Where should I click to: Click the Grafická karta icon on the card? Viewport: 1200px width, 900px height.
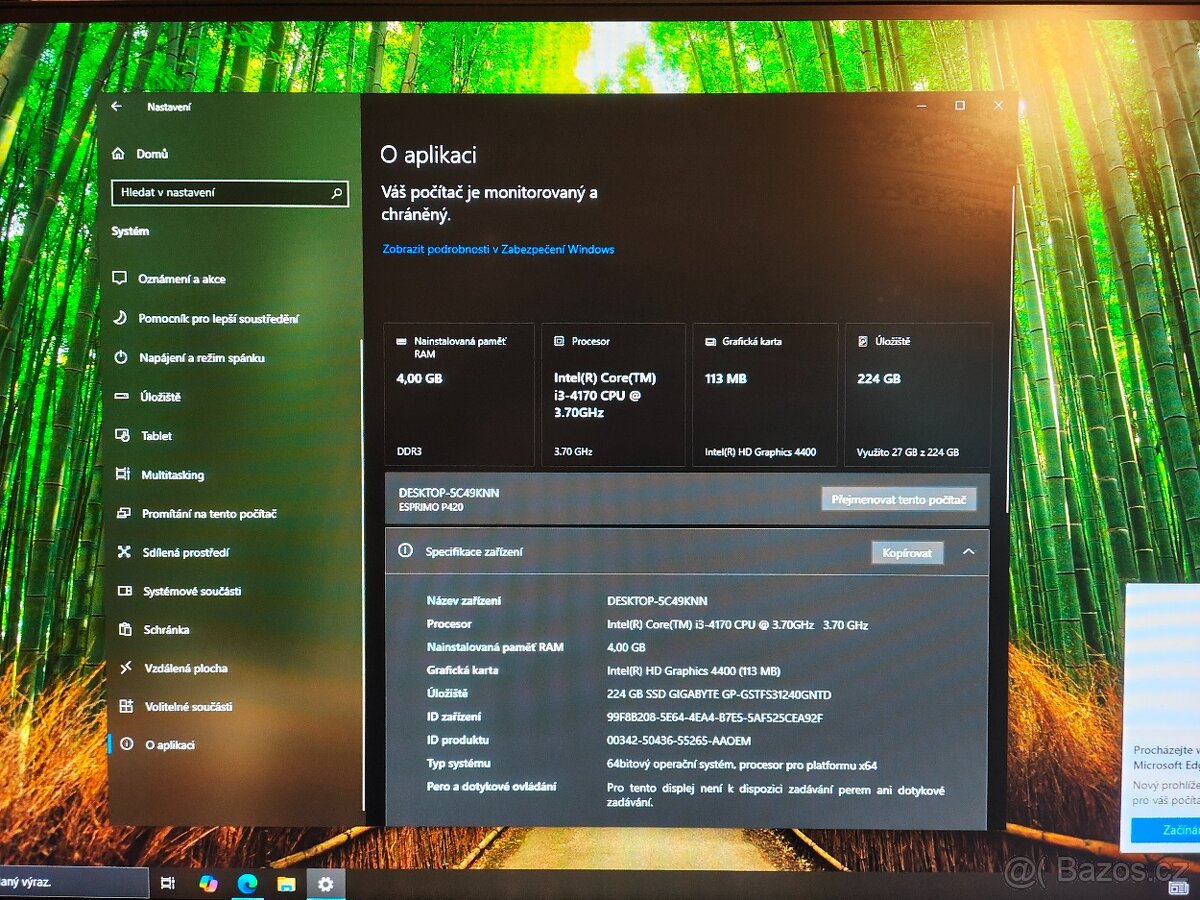click(x=710, y=340)
